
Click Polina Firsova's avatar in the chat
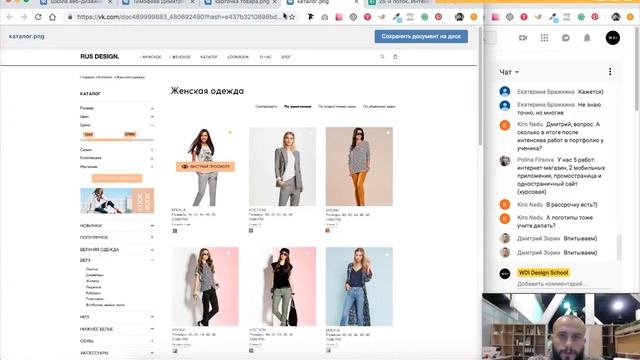pos(505,160)
